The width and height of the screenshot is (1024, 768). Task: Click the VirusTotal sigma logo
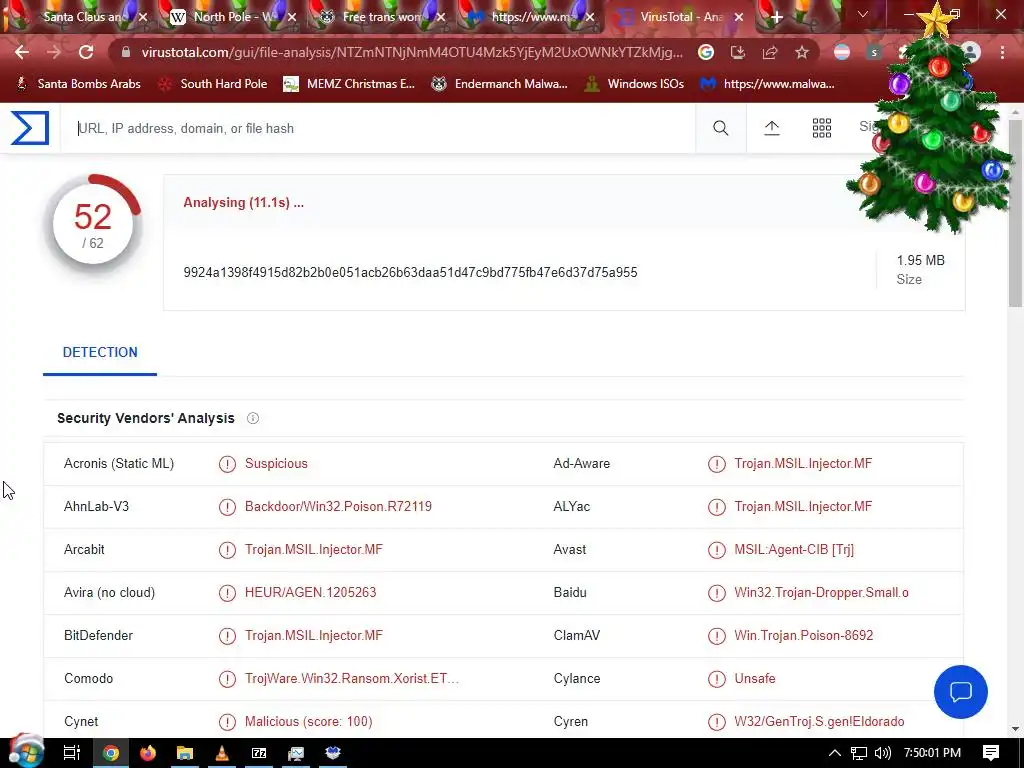(x=30, y=128)
